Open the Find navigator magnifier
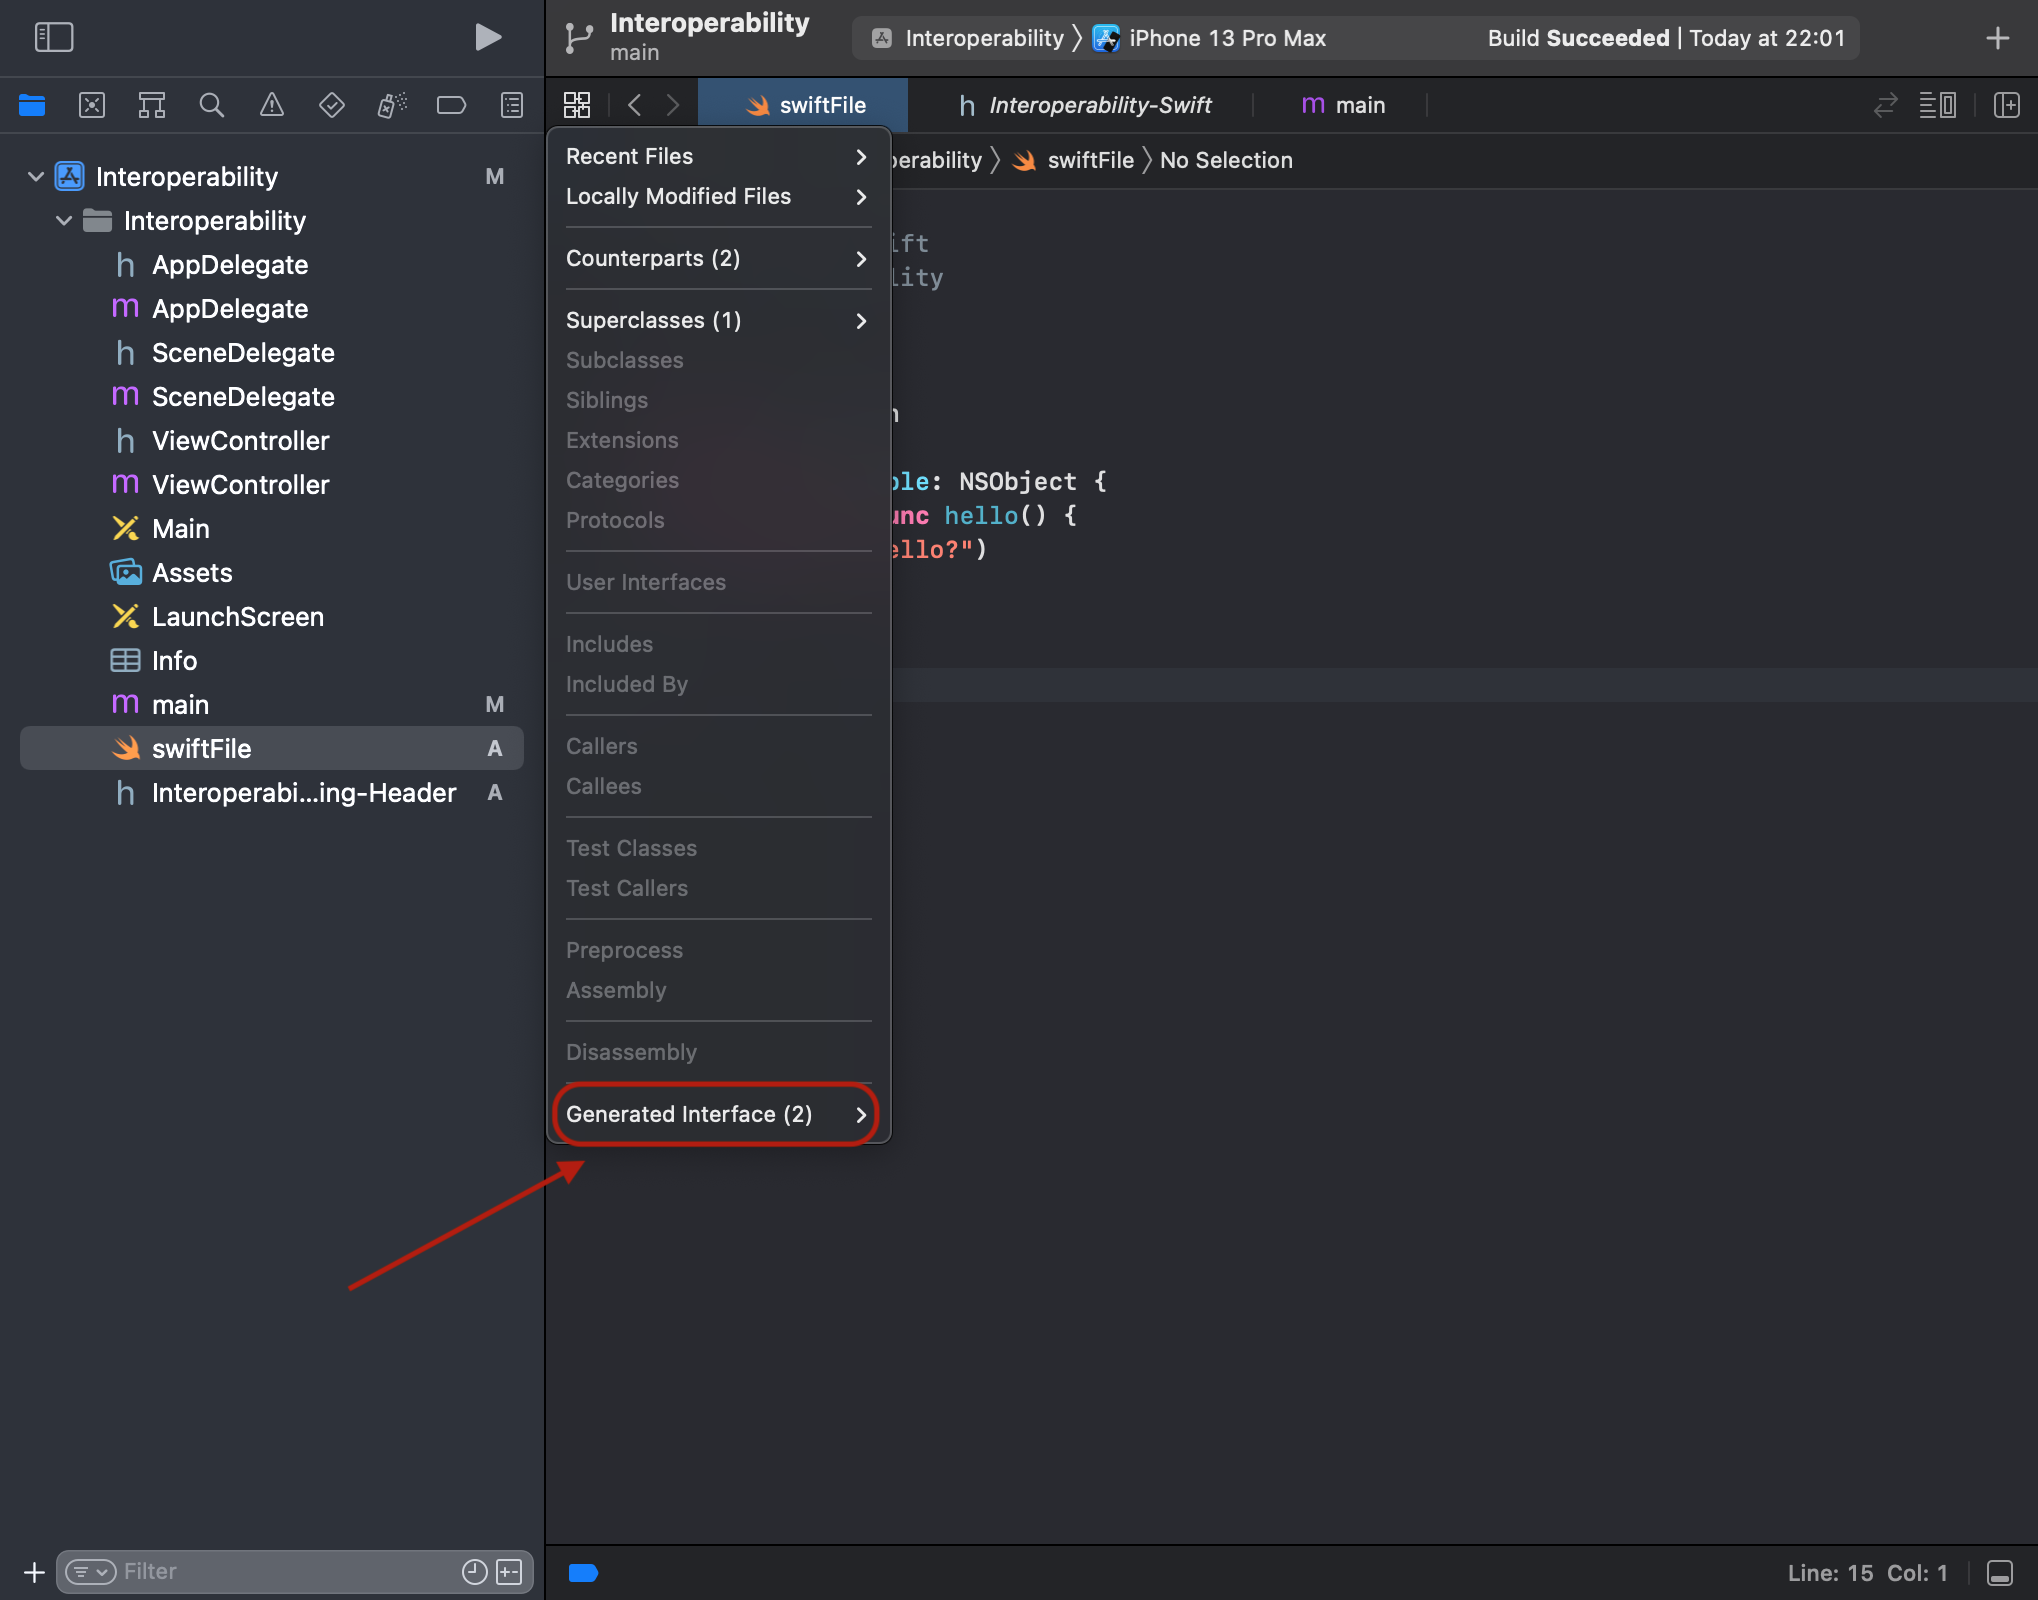 (x=212, y=105)
